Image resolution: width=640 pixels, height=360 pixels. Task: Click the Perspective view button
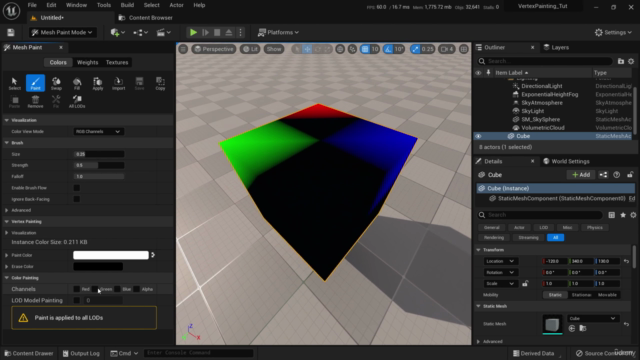[214, 49]
